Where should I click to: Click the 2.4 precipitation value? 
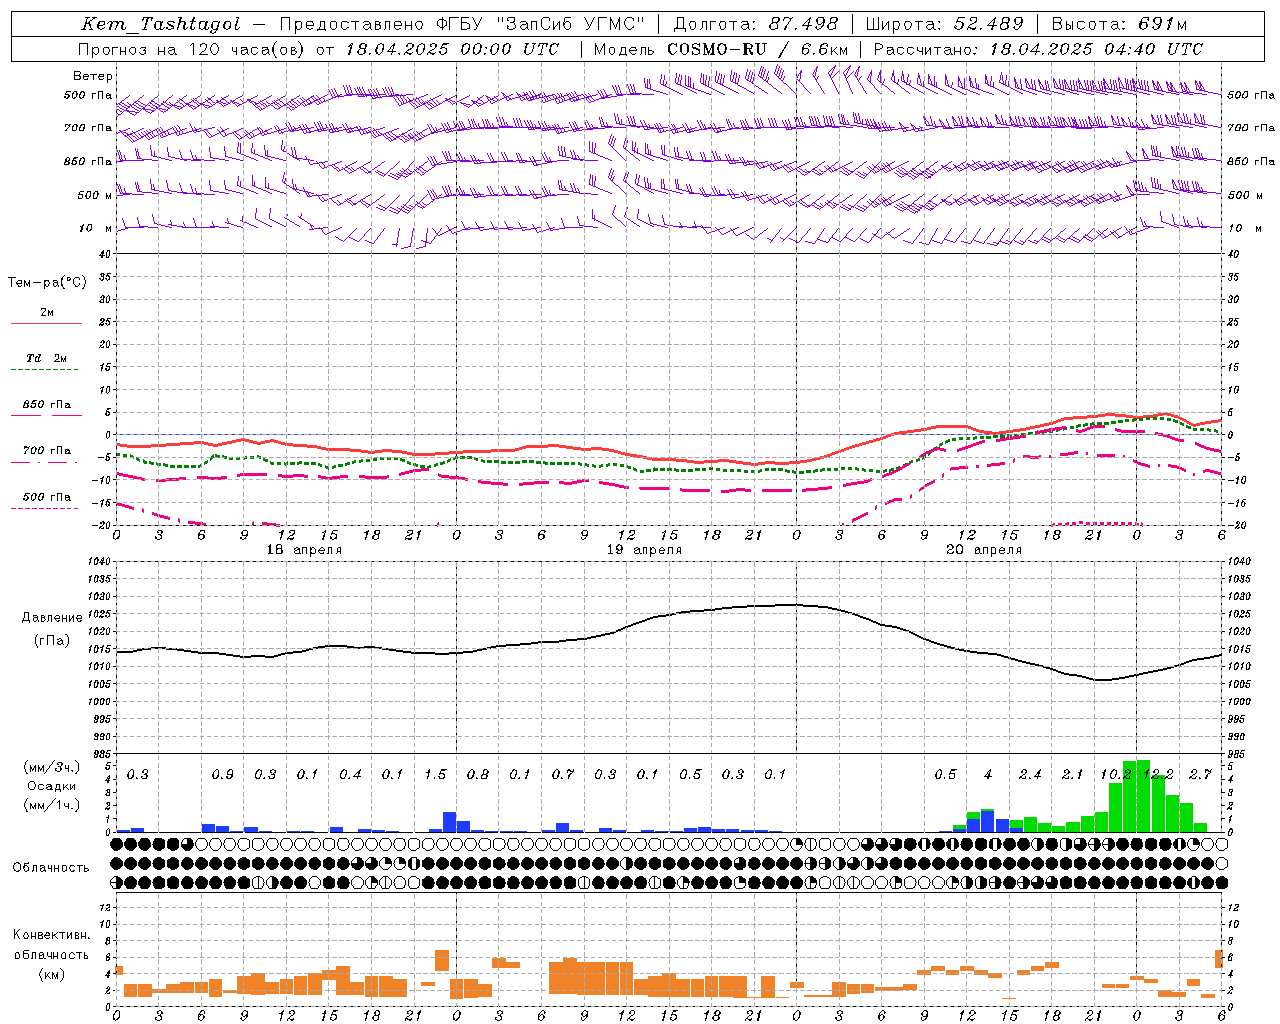(1030, 775)
